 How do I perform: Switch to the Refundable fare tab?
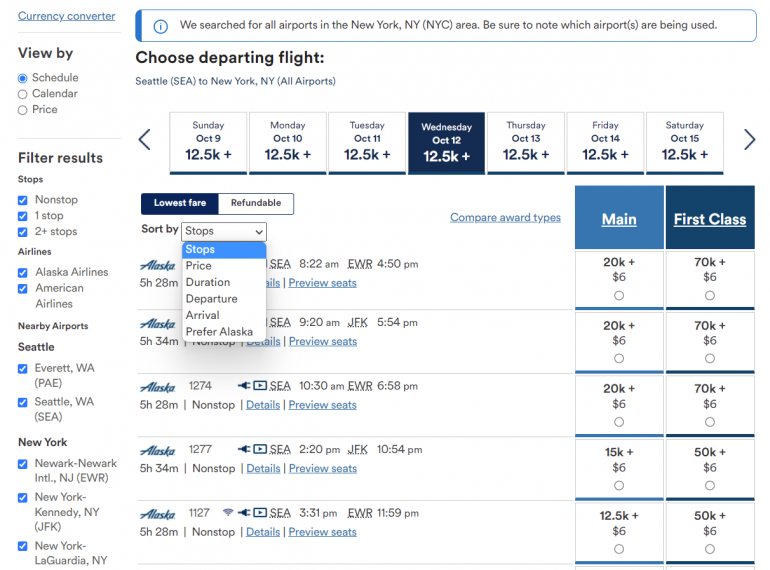[x=256, y=203]
